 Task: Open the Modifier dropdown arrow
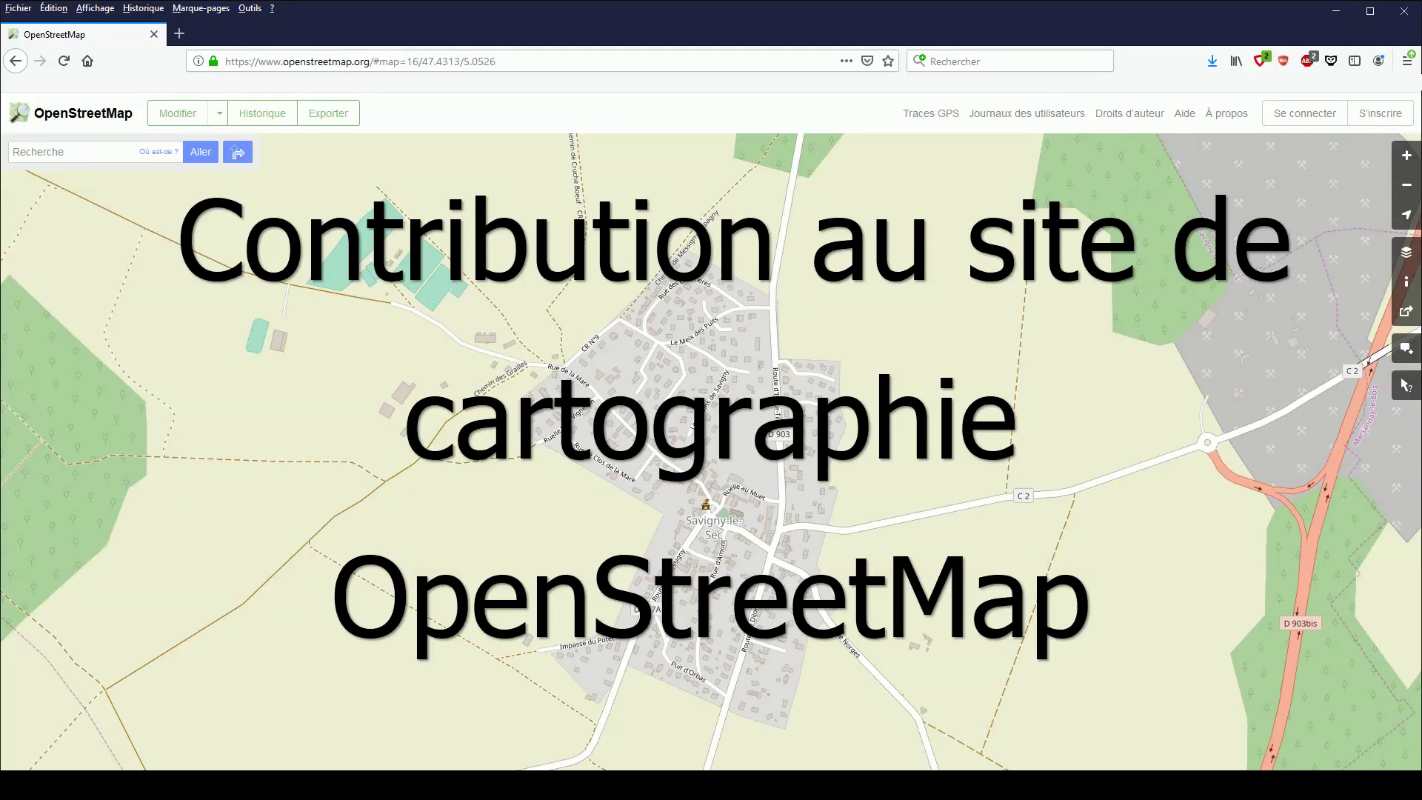220,113
